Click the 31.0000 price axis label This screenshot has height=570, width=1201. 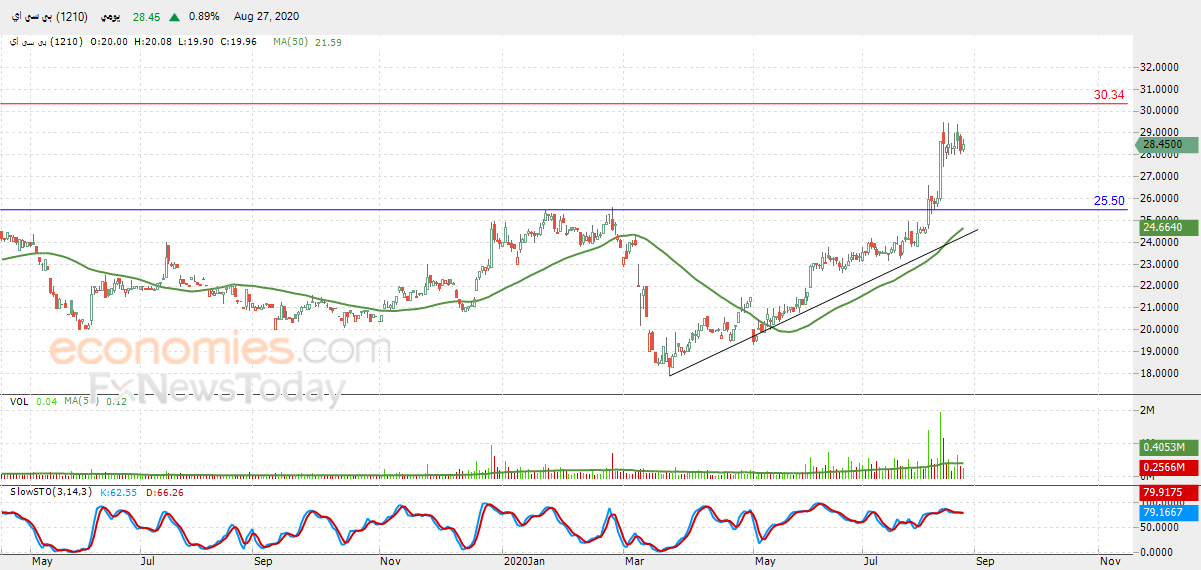click(x=1161, y=89)
